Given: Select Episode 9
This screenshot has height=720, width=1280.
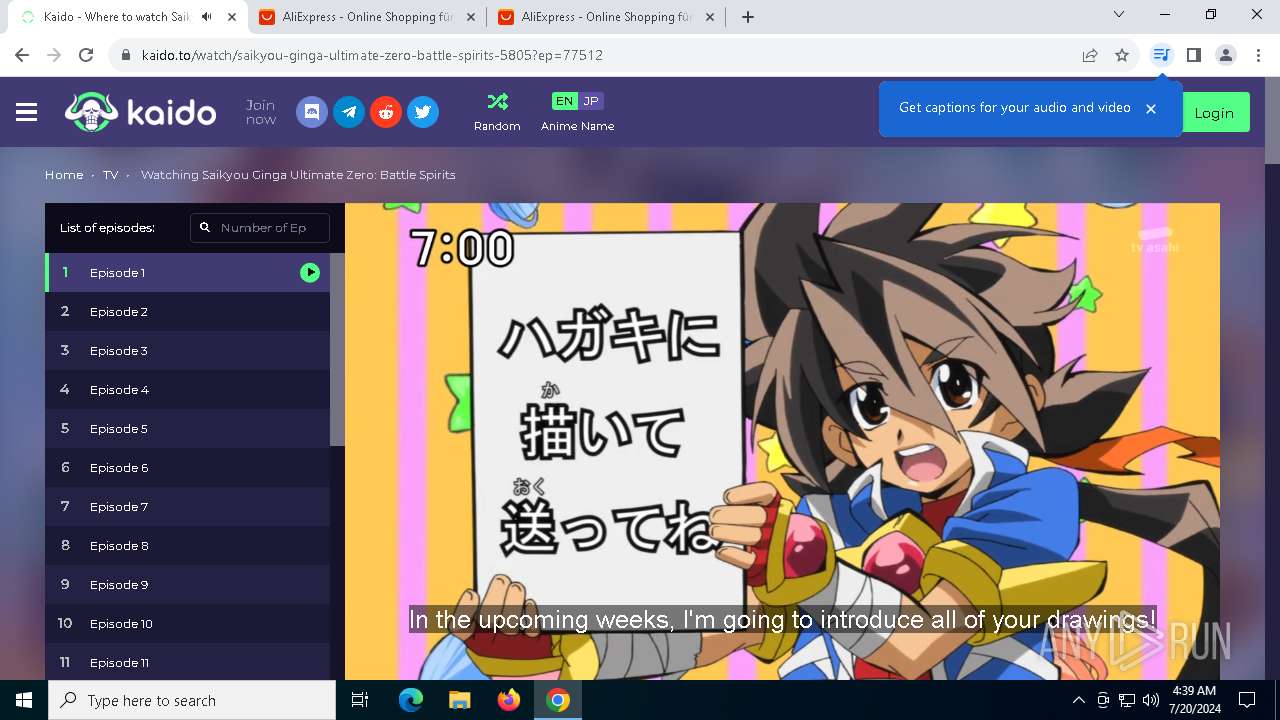Looking at the screenshot, I should pyautogui.click(x=187, y=584).
